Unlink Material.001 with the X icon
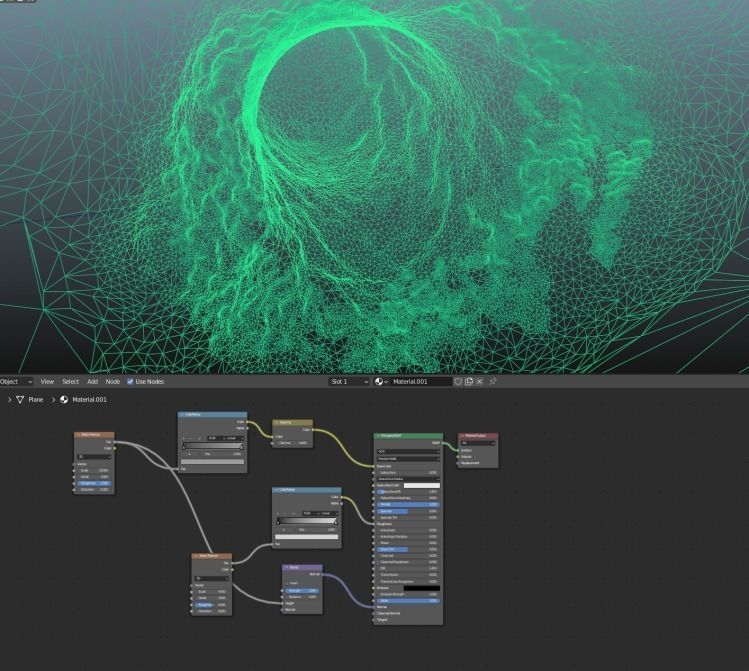 click(x=480, y=382)
